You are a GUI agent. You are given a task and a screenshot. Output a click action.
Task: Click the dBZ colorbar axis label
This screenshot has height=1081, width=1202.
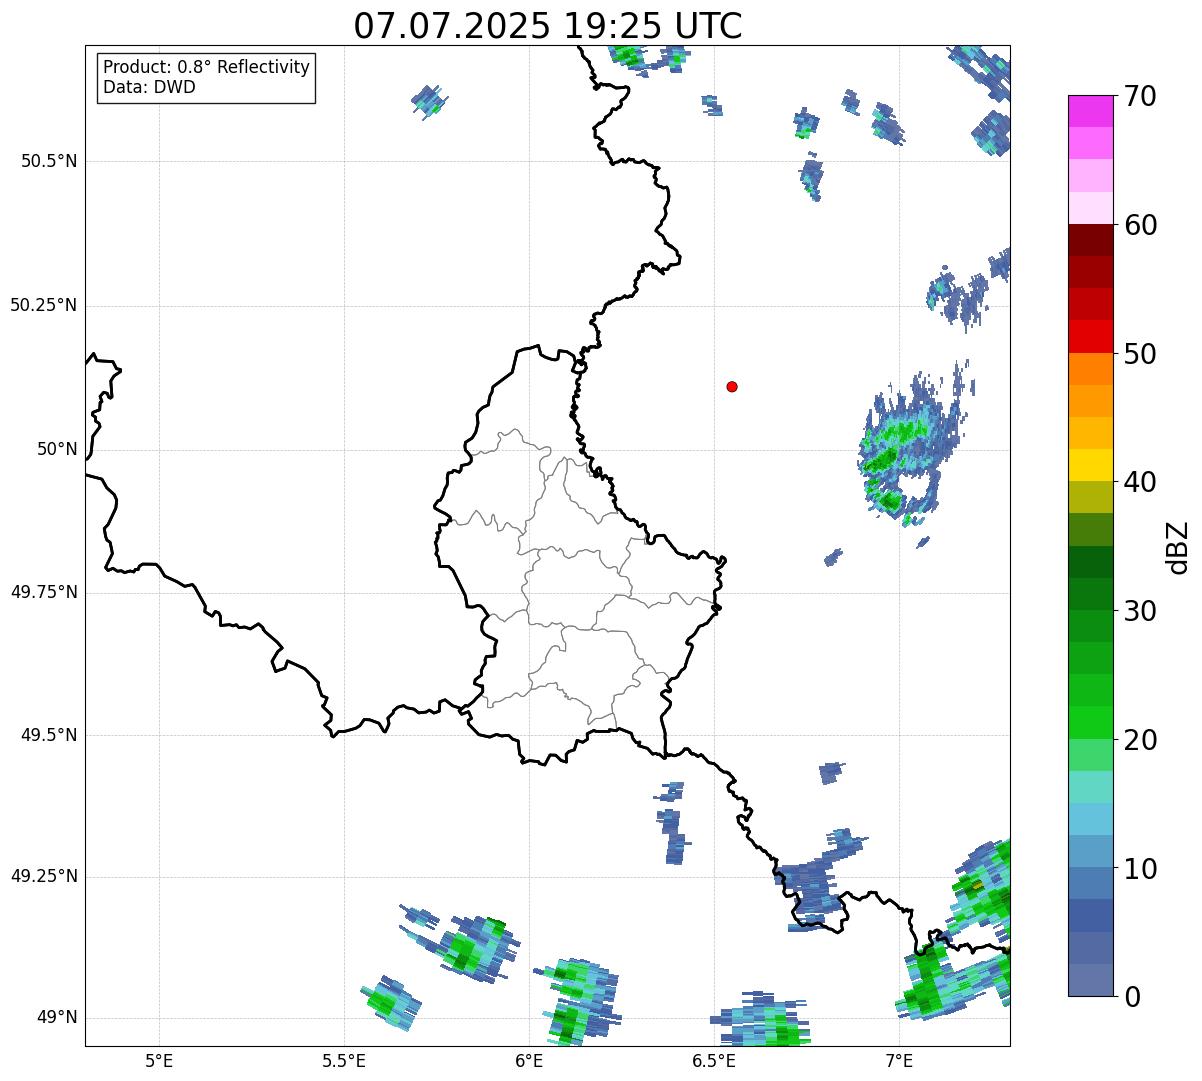(x=1178, y=547)
